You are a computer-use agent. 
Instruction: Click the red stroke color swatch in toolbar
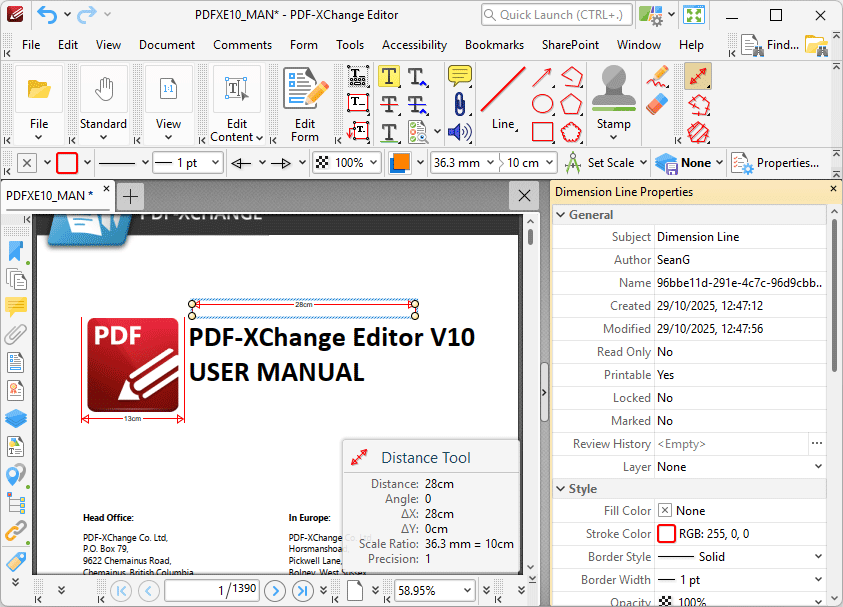point(67,163)
